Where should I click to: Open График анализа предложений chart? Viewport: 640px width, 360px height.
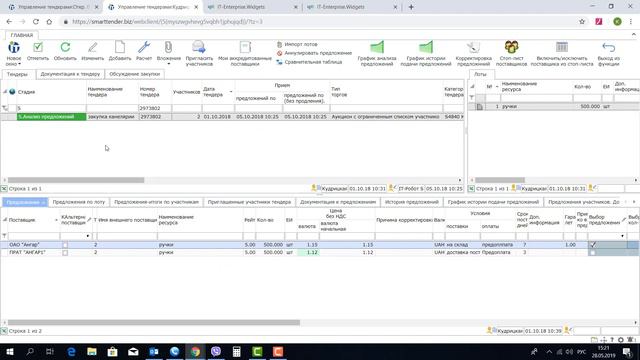[377, 53]
